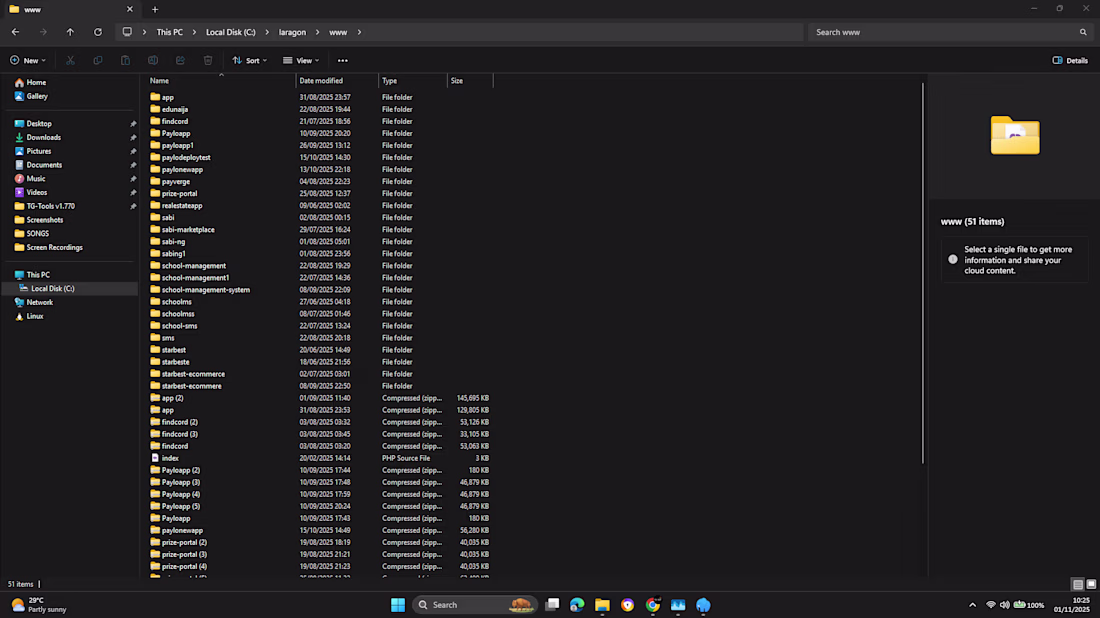Screen dimensions: 1100x618
Task: Expand chevron after Local Disk (C:) breadcrumb
Action: tap(267, 32)
